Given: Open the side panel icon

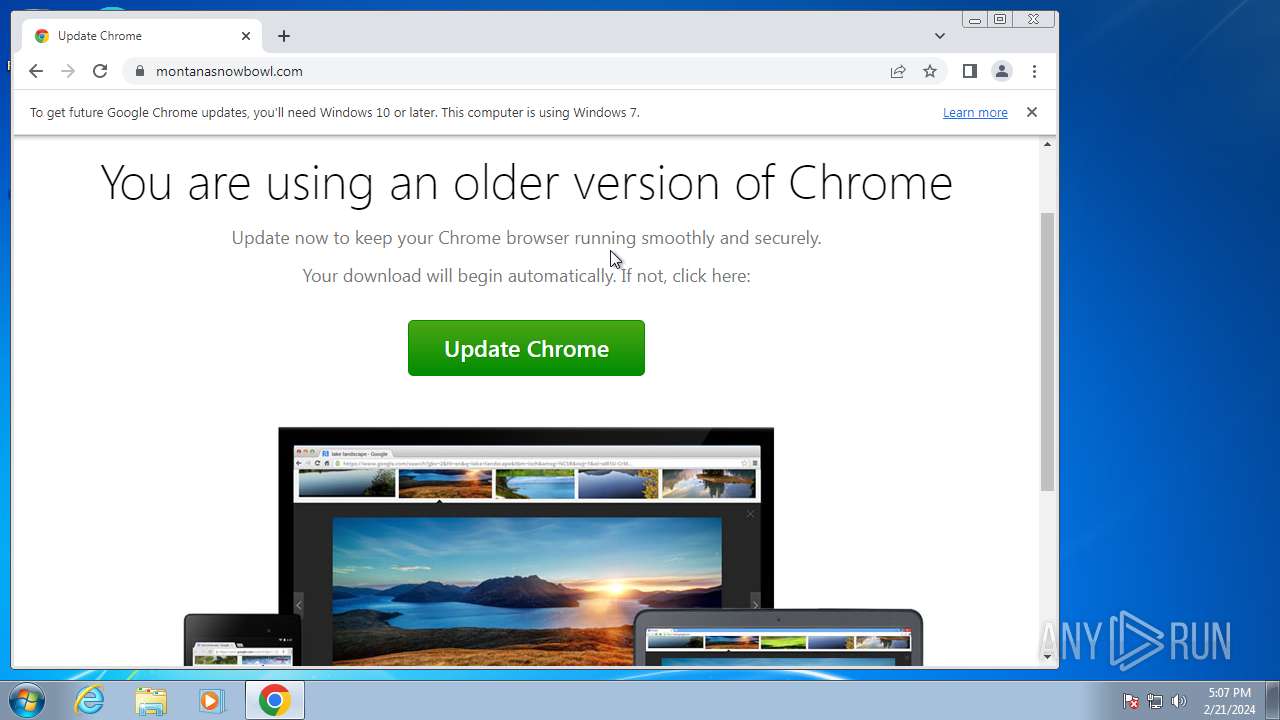Looking at the screenshot, I should click(969, 71).
